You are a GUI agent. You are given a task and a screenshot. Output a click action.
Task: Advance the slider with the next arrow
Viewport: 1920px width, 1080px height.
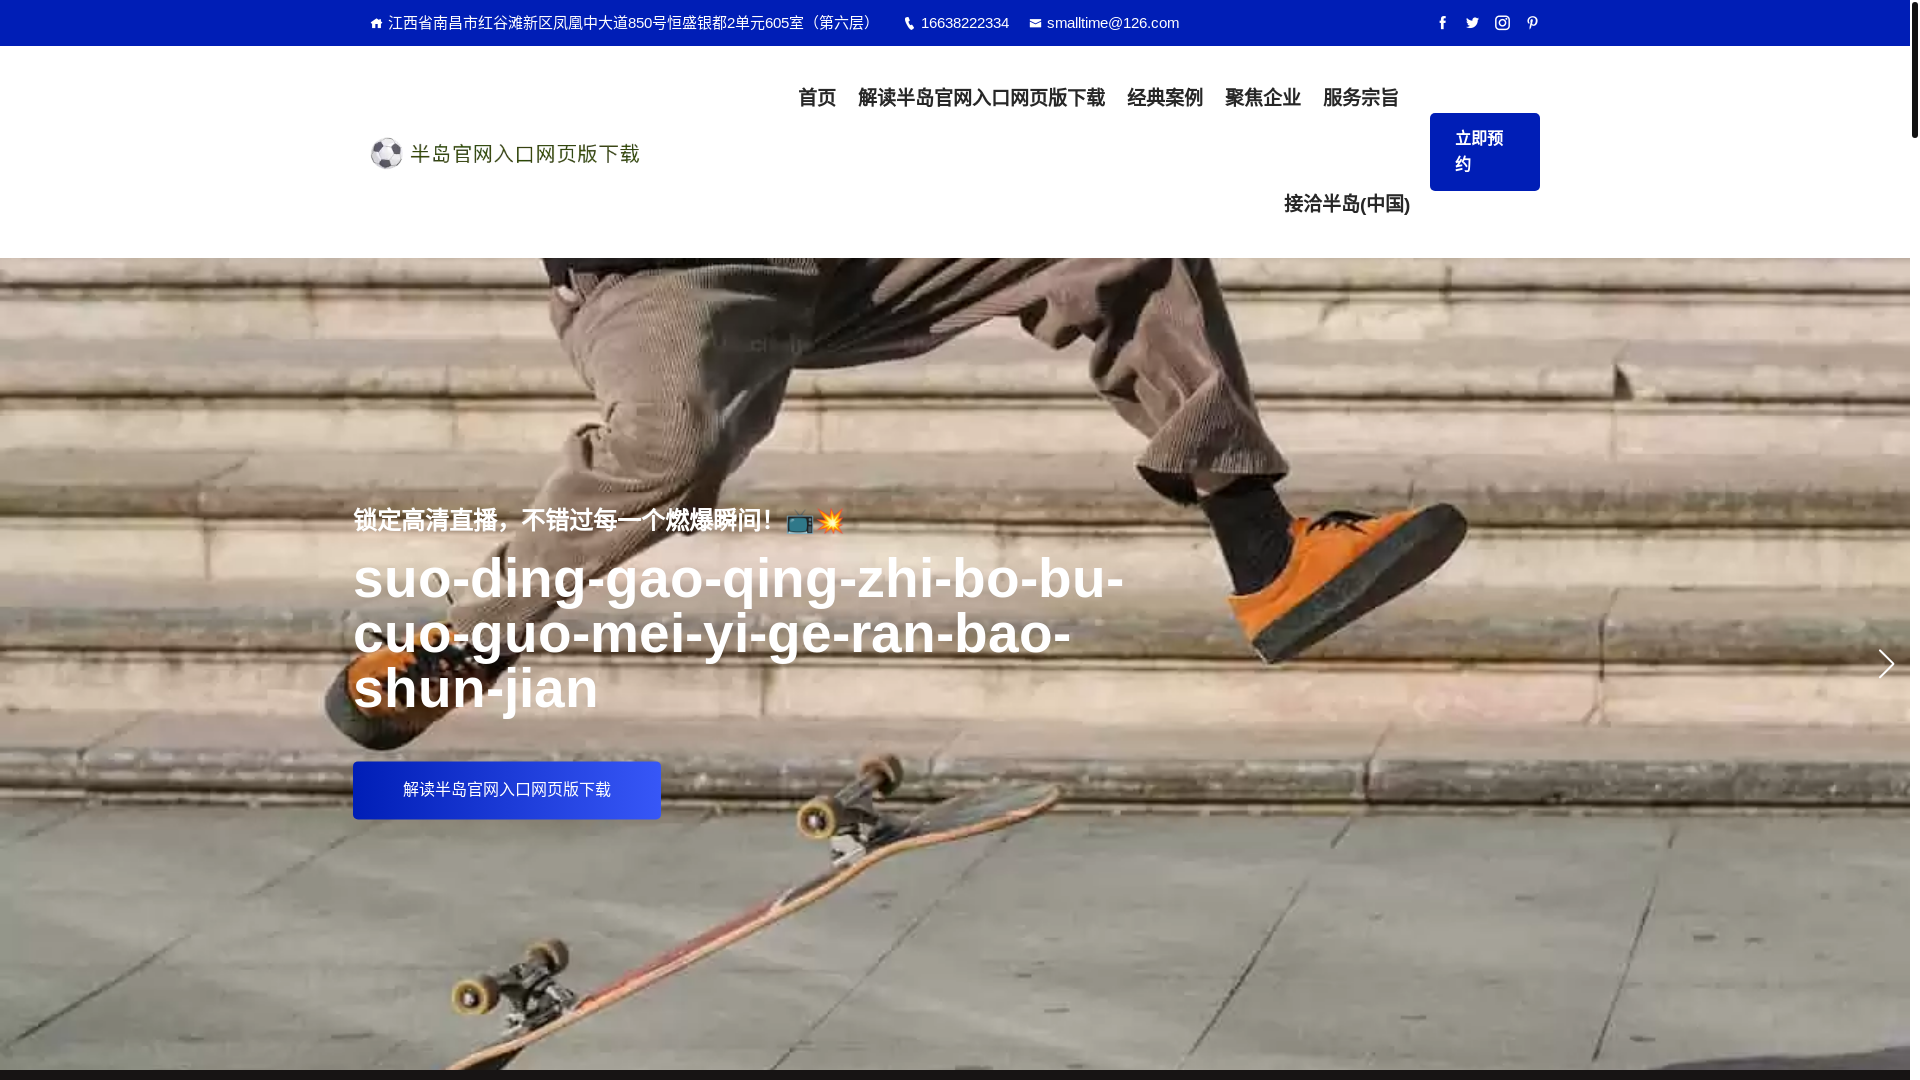point(1886,664)
